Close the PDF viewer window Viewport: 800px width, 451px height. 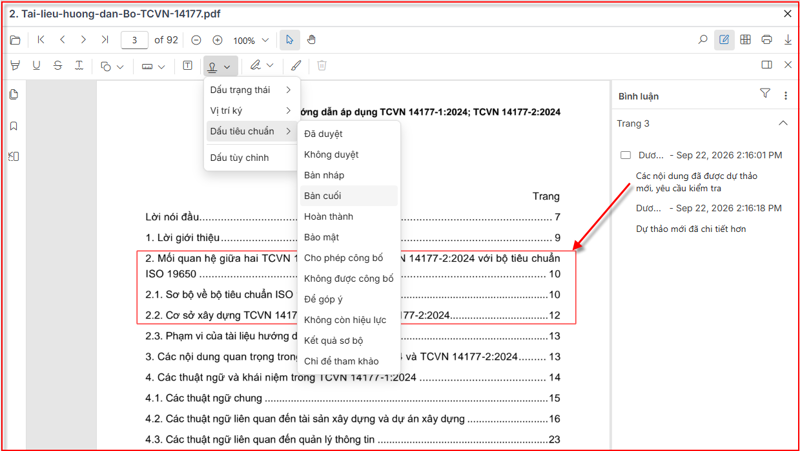coord(787,14)
